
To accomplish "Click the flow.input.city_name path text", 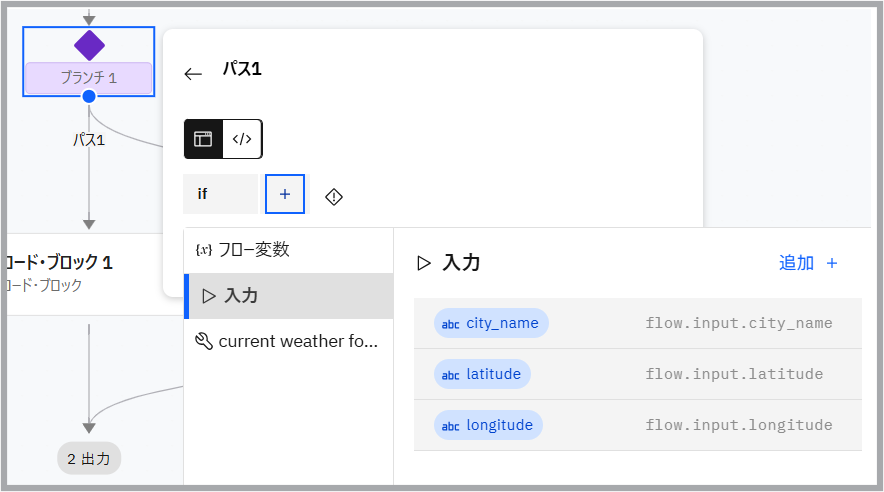I will 739,323.
